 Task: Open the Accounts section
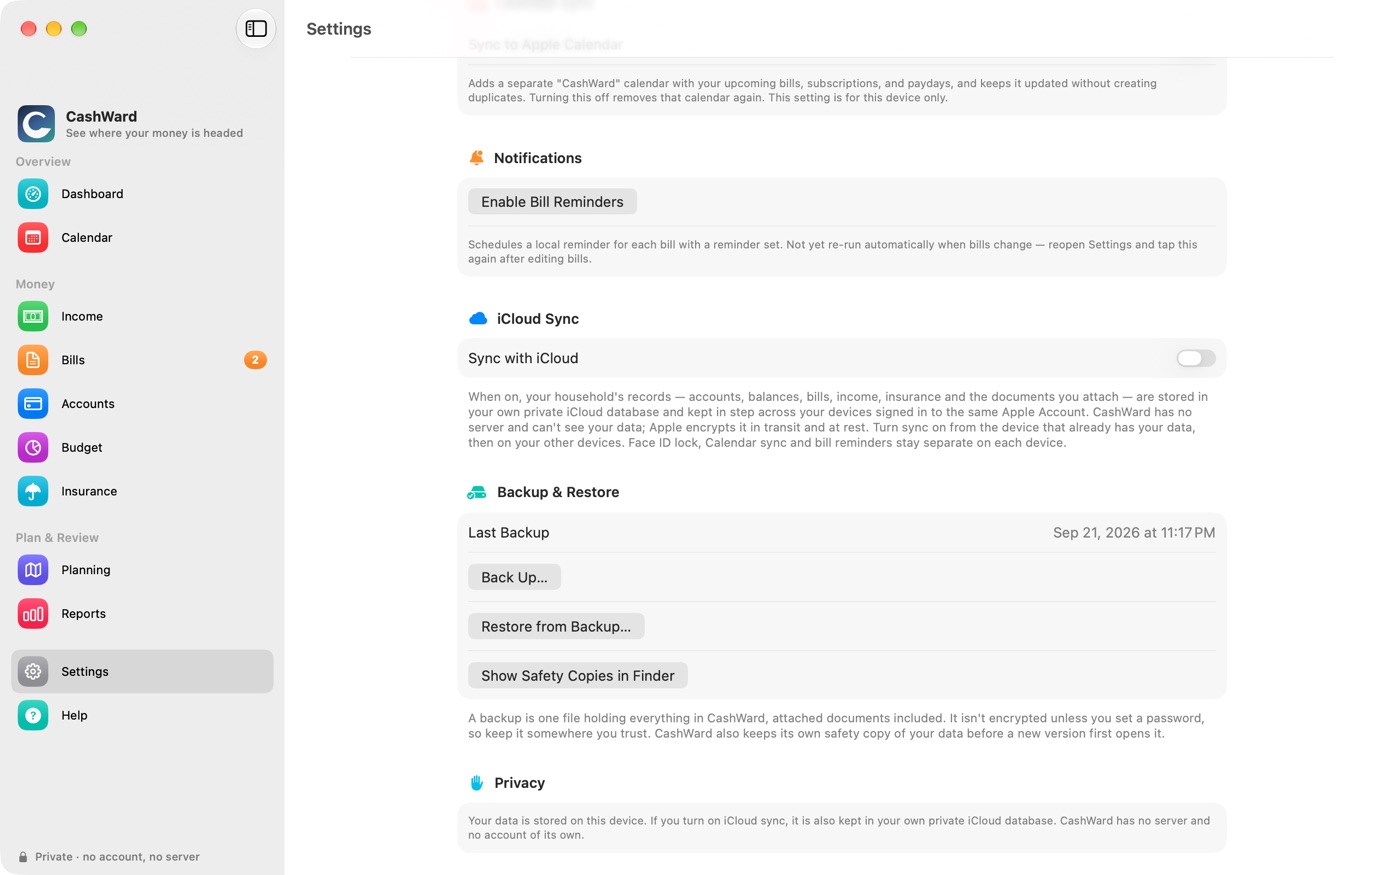142,404
